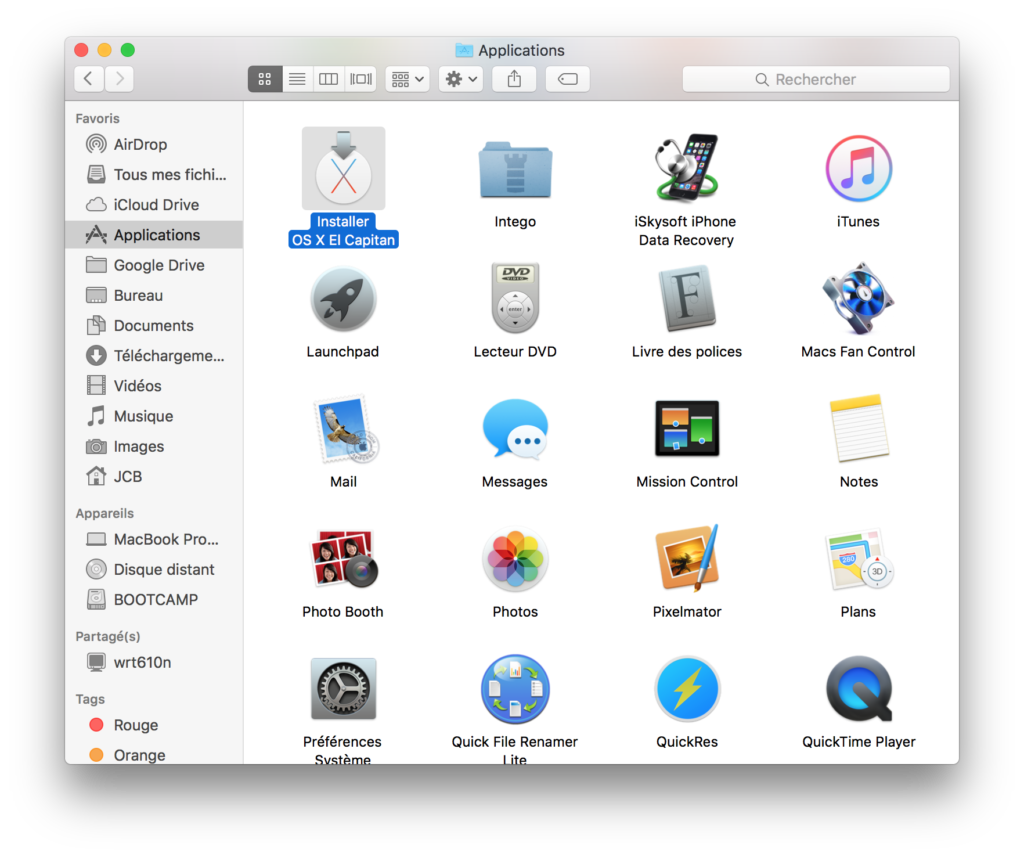
Task: Switch to icon view
Action: (264, 79)
